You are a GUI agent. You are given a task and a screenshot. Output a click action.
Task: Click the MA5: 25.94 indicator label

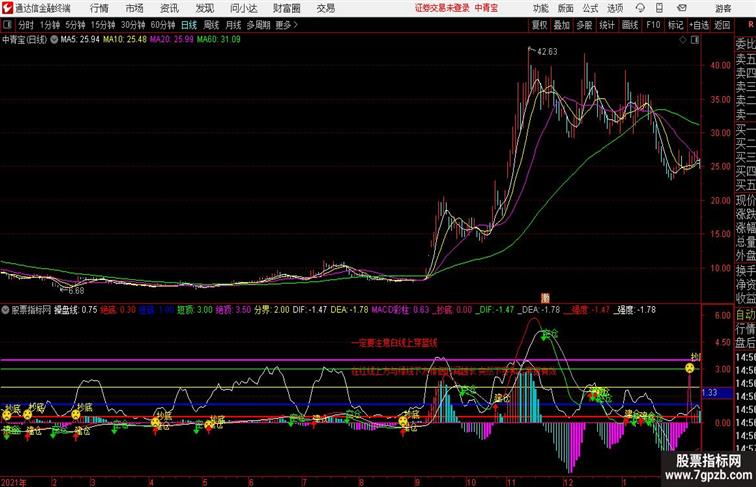(80, 40)
